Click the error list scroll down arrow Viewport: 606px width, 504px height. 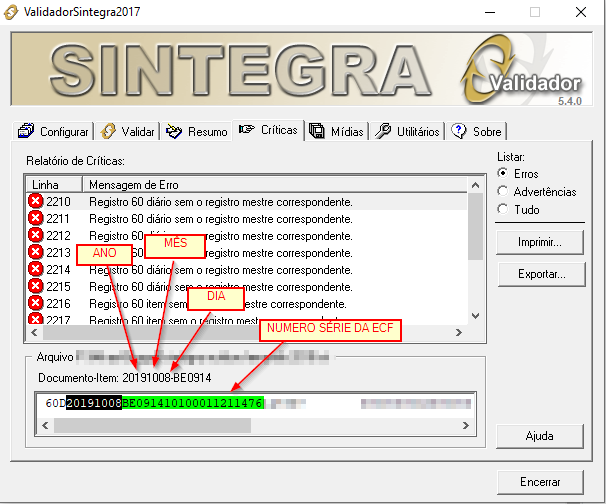pyautogui.click(x=476, y=316)
